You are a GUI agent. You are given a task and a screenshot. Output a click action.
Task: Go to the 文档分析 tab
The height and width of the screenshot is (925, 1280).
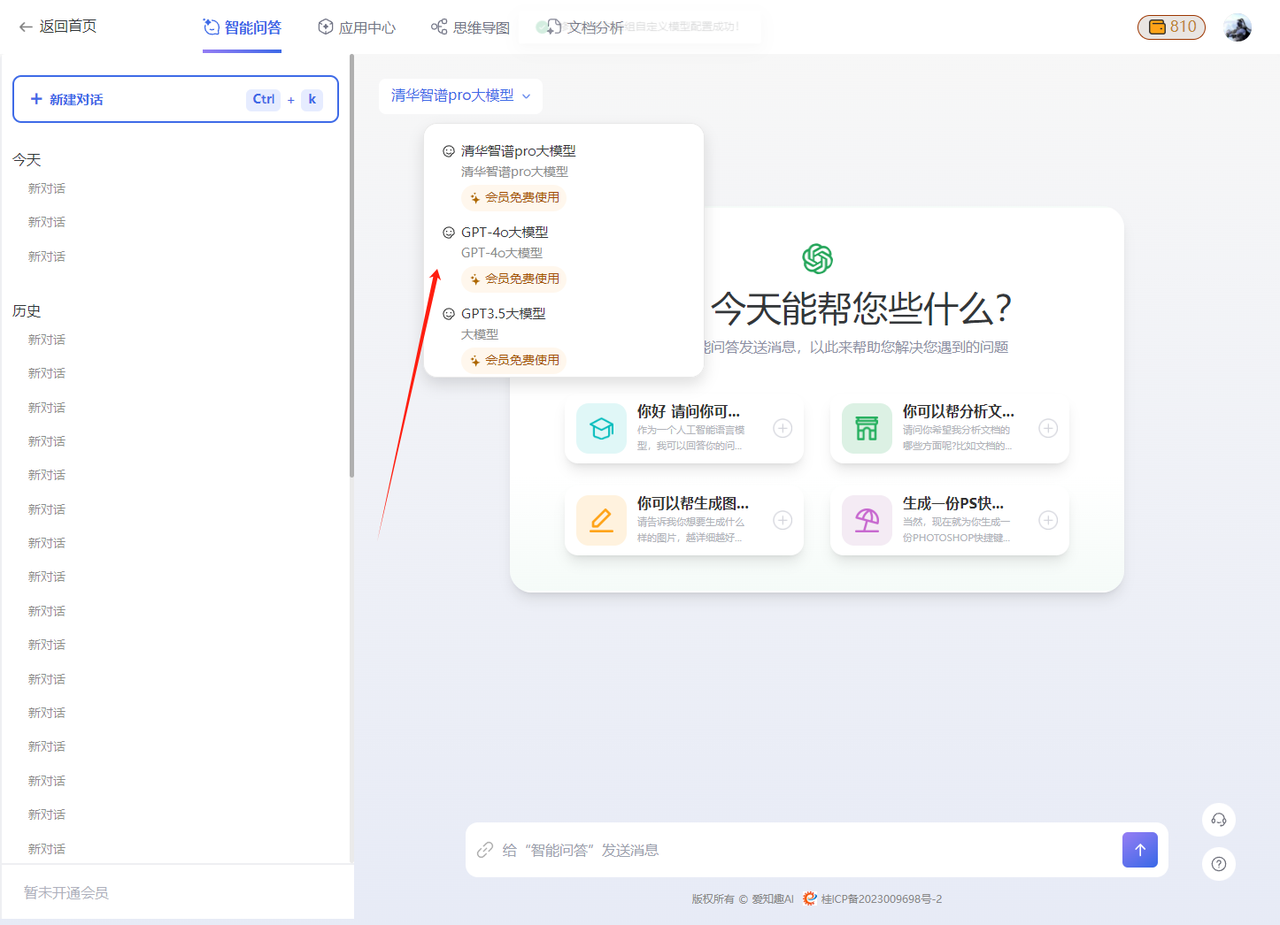click(585, 27)
